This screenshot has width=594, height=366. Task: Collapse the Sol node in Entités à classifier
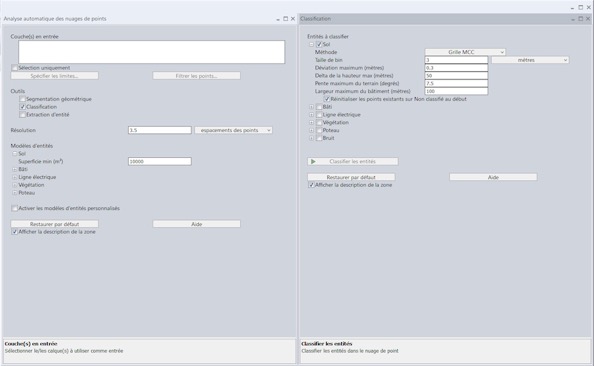pyautogui.click(x=311, y=44)
